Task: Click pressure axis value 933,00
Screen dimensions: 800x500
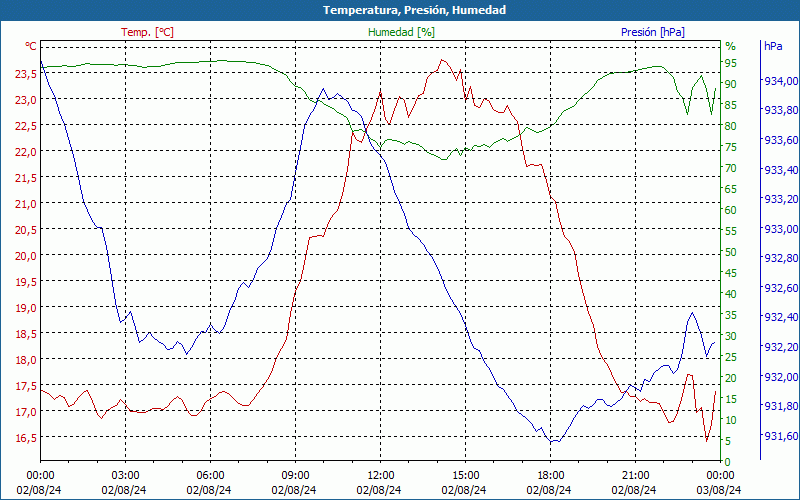Action: (x=781, y=229)
